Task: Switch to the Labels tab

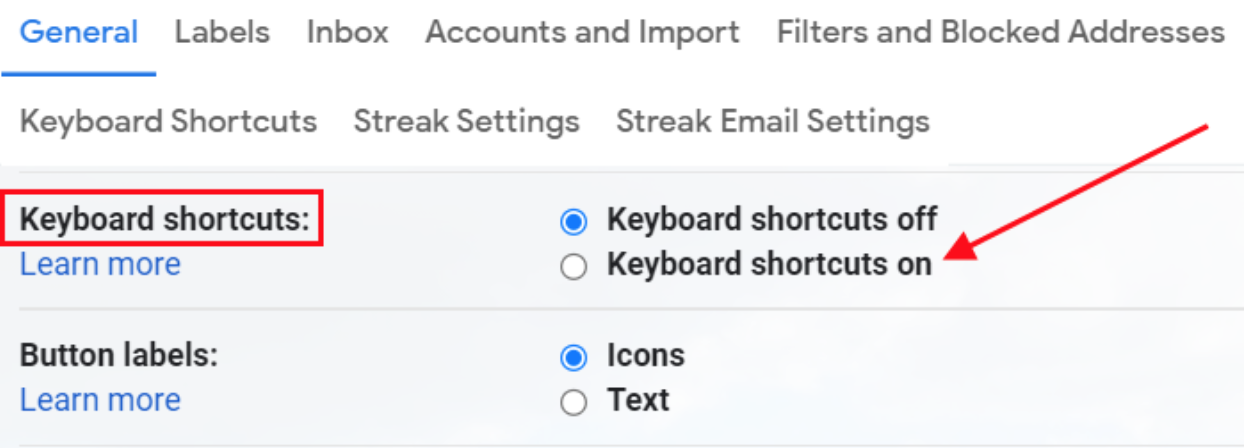Action: (222, 33)
